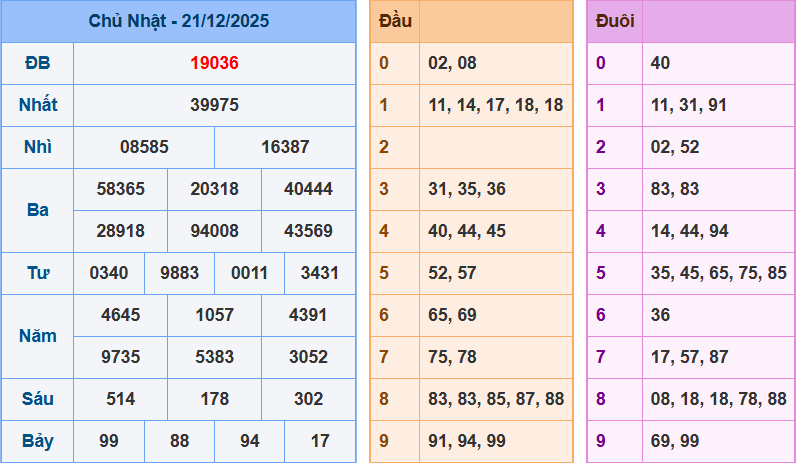Click fourth prize number 0011
Image resolution: width=796 pixels, height=464 pixels.
coord(249,273)
